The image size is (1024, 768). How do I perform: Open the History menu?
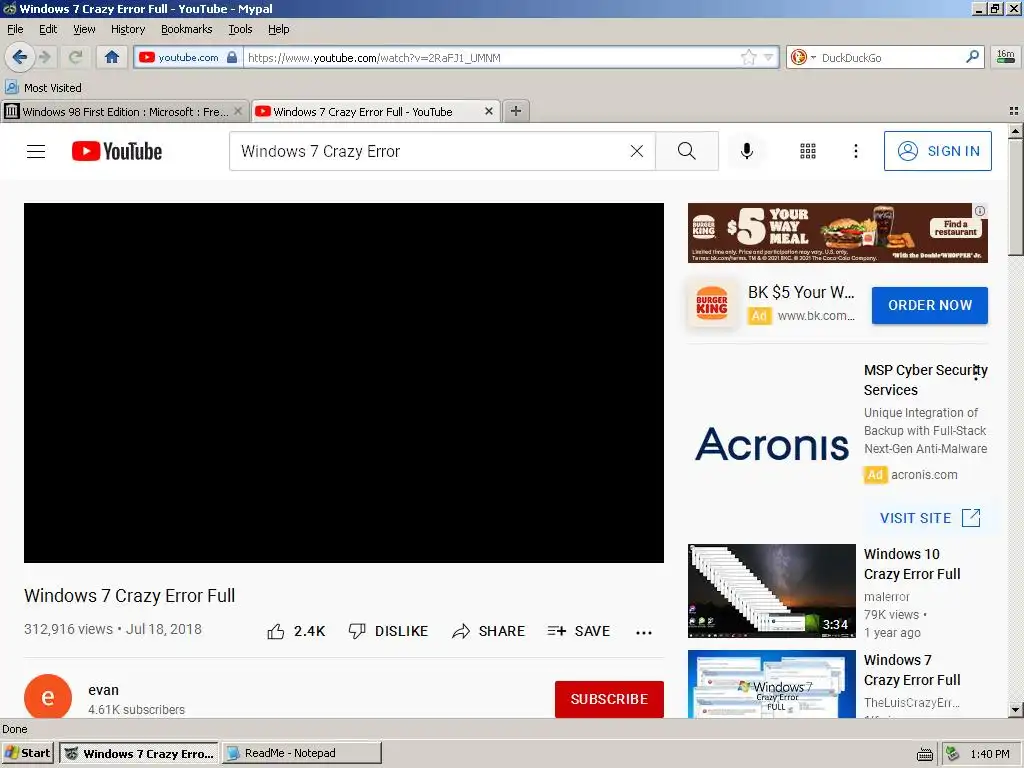pos(128,29)
